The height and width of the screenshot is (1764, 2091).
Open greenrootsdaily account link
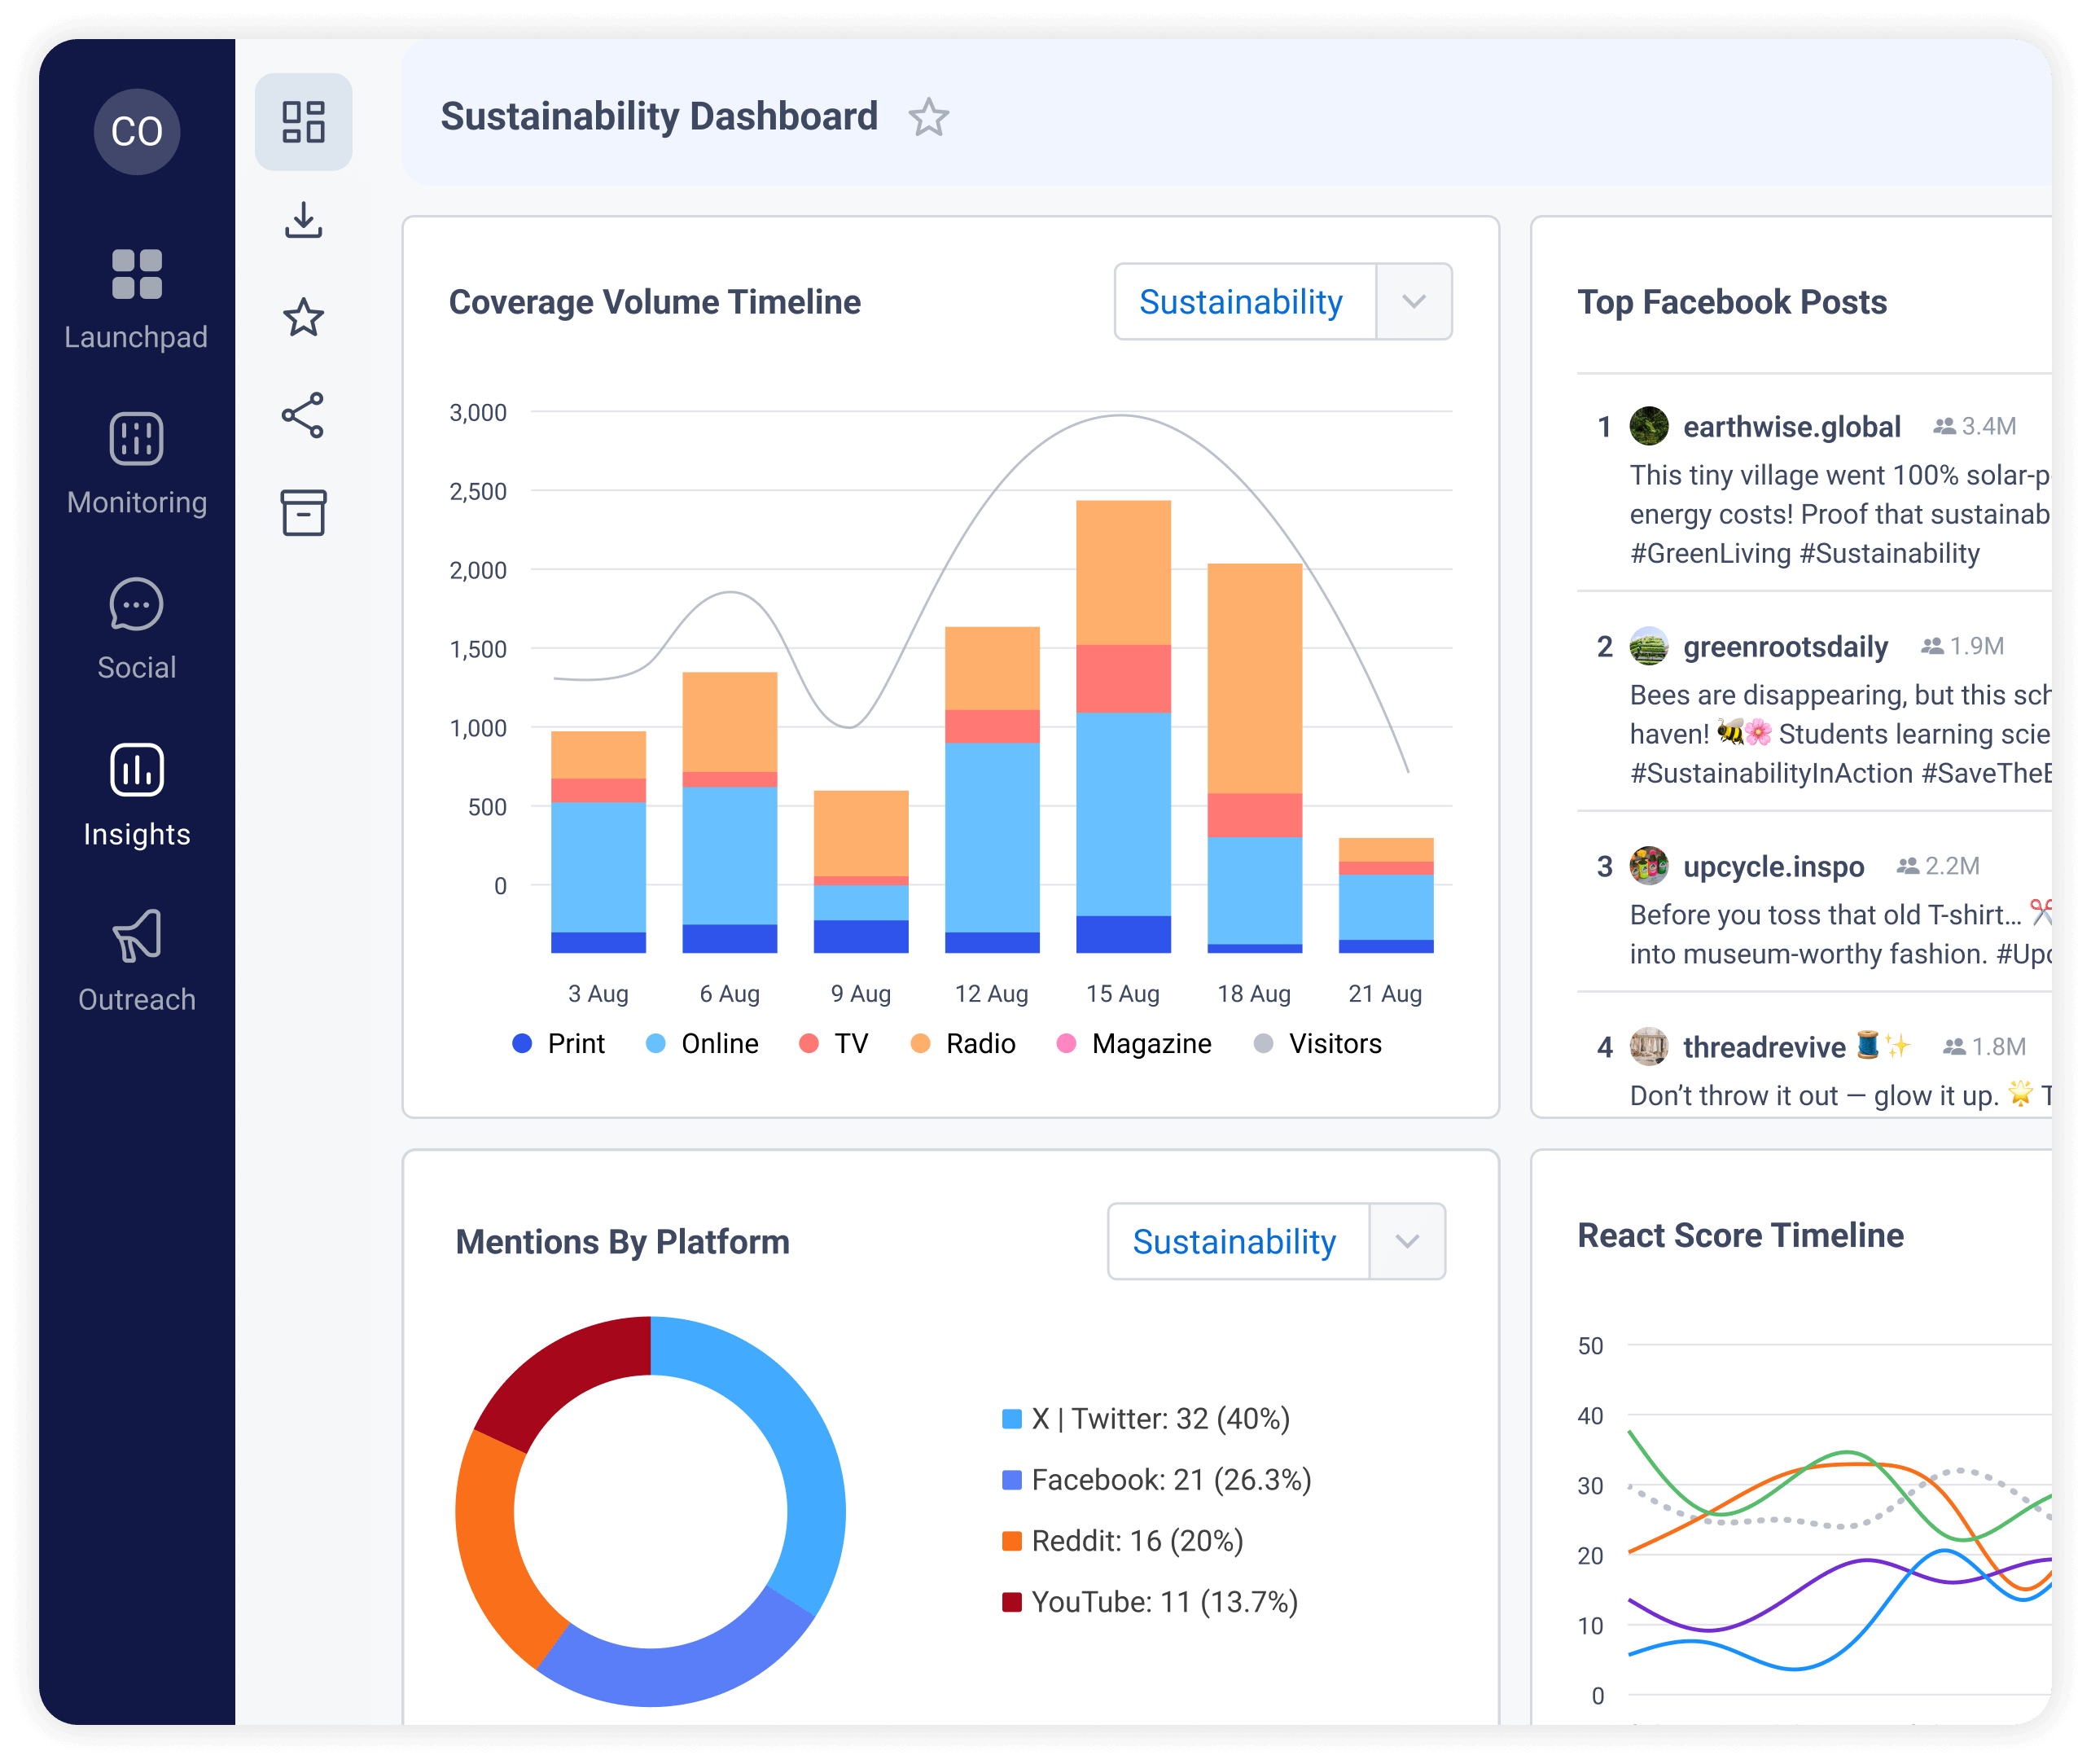1784,647
